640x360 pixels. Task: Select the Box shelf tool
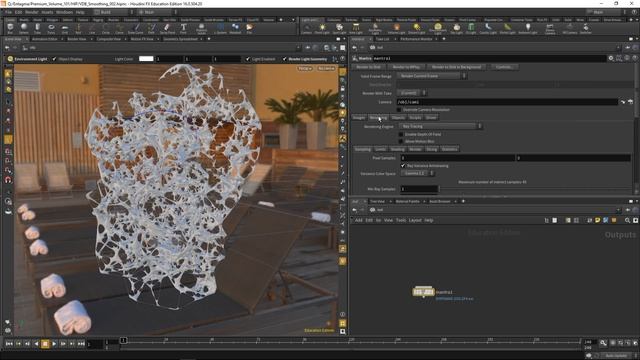10,28
